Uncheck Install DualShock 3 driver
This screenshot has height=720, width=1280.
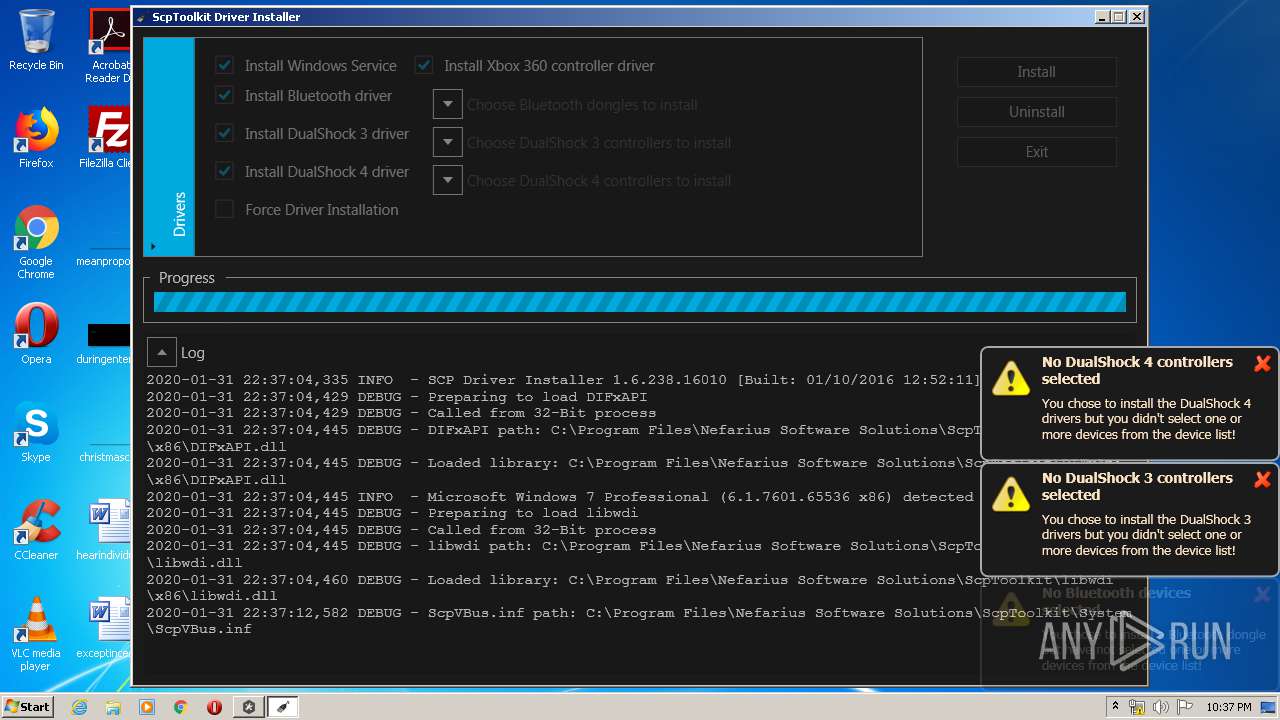coord(225,134)
